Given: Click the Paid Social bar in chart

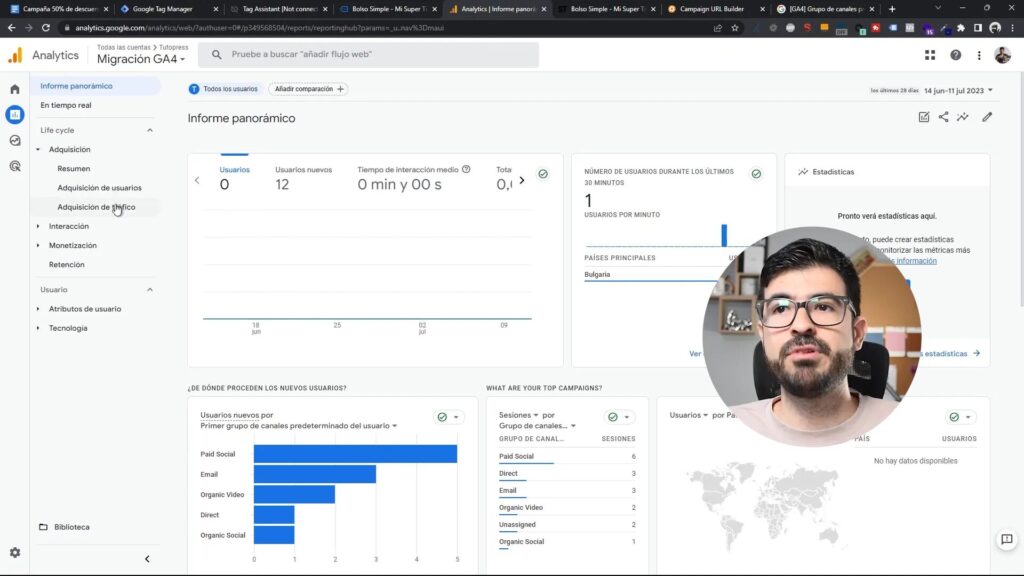Looking at the screenshot, I should (355, 454).
